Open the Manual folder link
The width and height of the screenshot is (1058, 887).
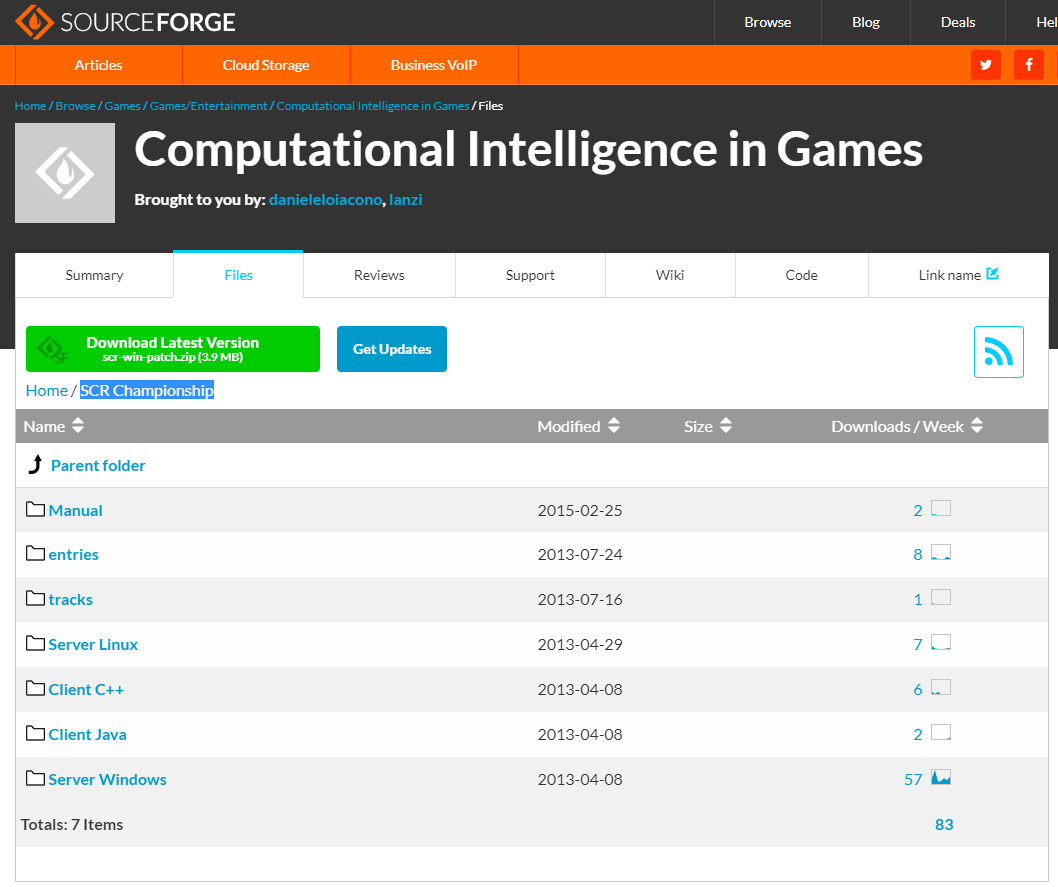click(76, 511)
